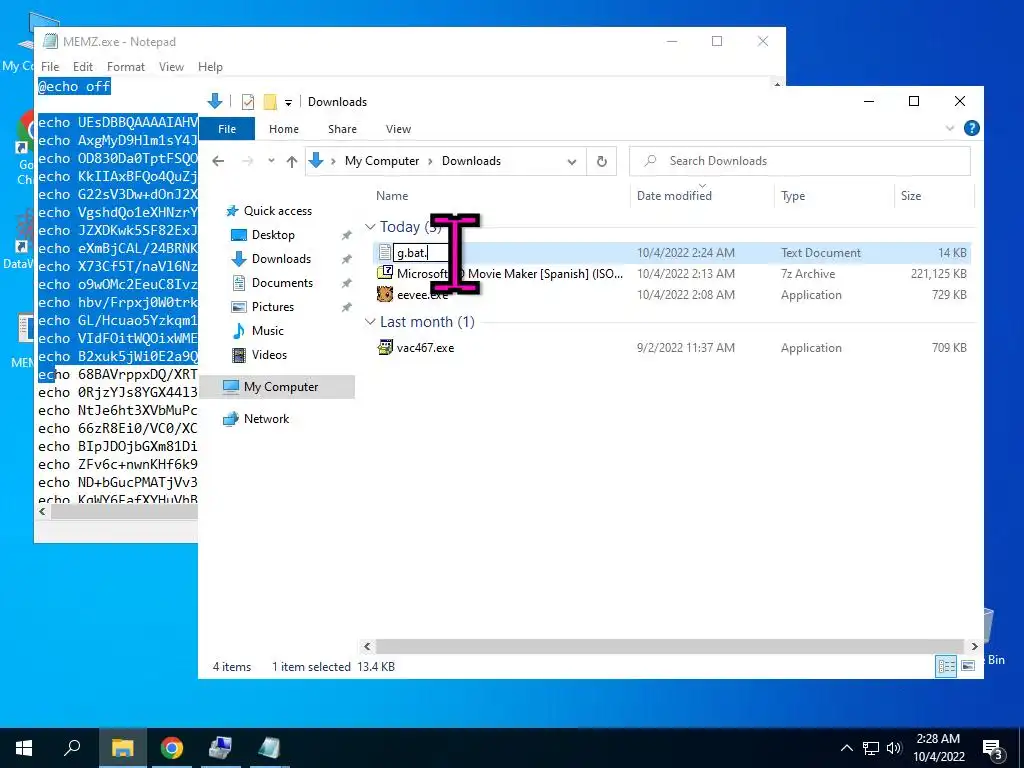The image size is (1024, 768).
Task: Collapse the Last month group
Action: [x=370, y=322]
